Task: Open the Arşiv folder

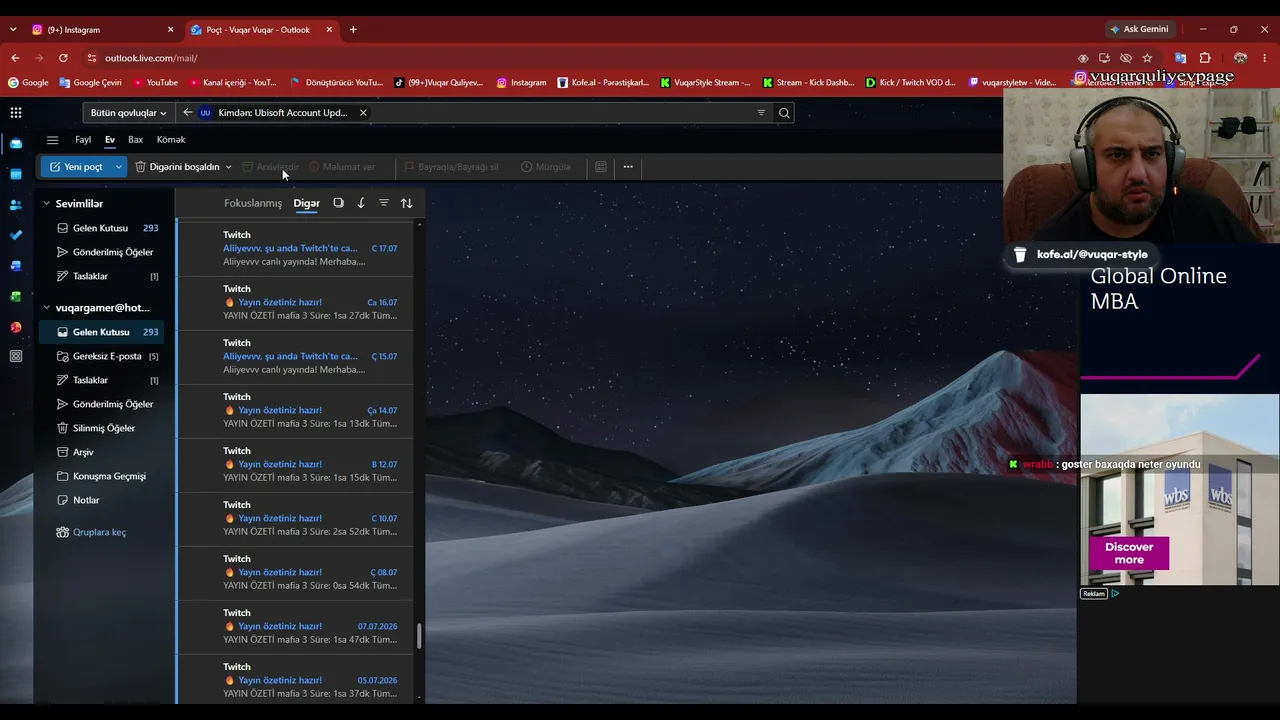Action: [x=104, y=452]
